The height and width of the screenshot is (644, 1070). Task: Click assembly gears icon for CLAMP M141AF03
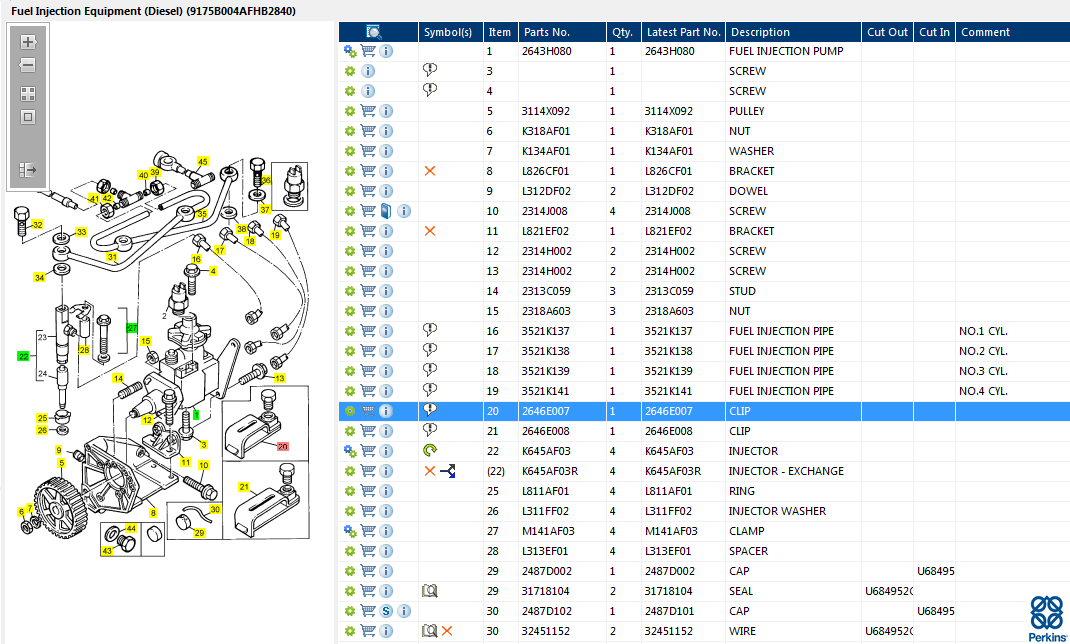350,531
